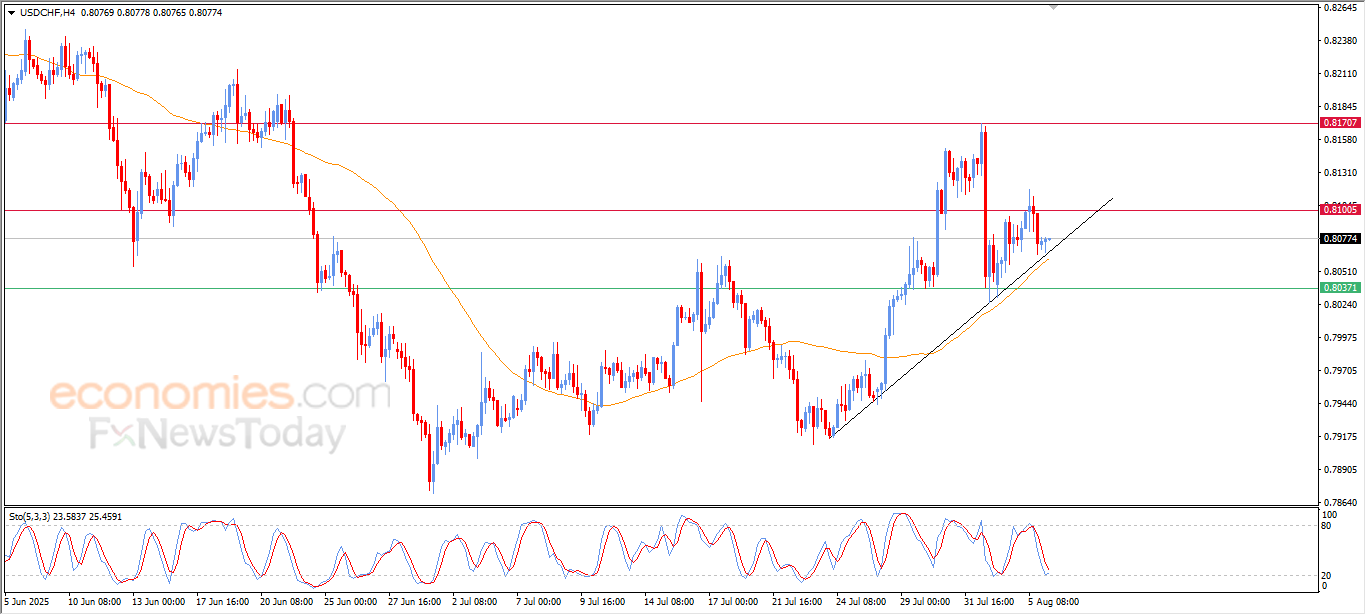Click the 0.82380 price axis value
The image size is (1366, 615).
pyautogui.click(x=1340, y=41)
